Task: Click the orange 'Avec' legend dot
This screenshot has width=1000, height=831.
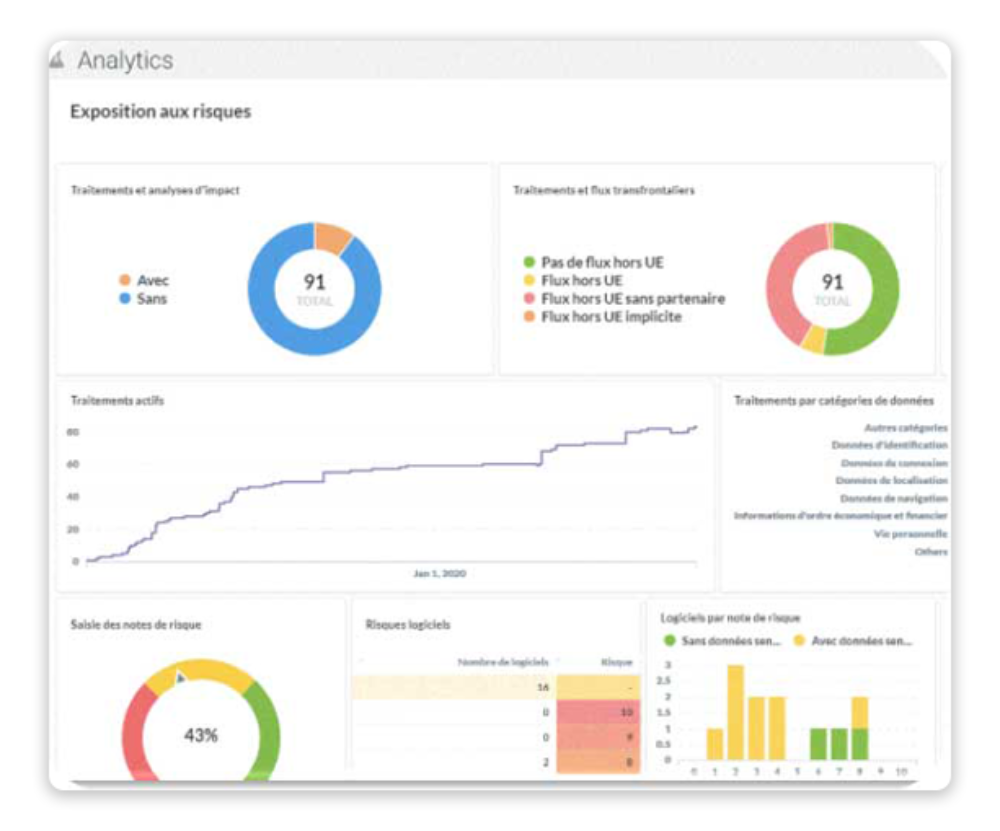Action: (x=125, y=280)
